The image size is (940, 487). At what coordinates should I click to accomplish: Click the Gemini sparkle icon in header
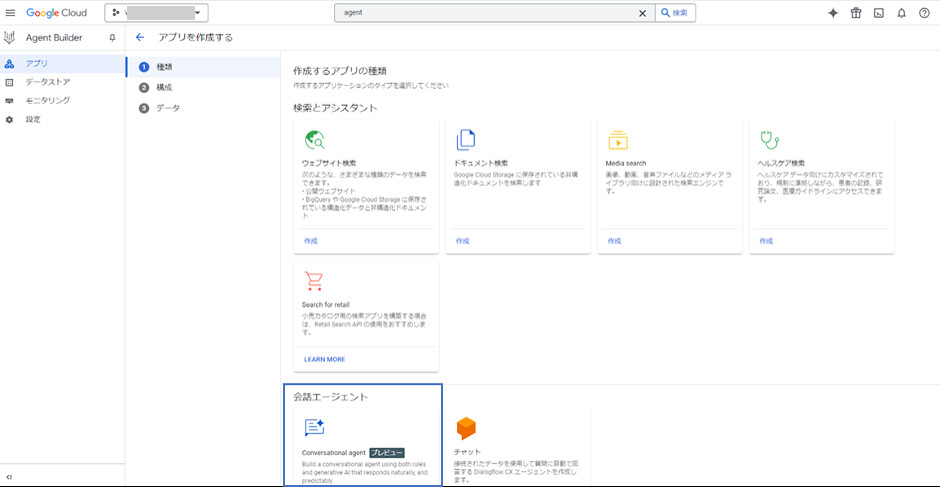click(x=833, y=13)
